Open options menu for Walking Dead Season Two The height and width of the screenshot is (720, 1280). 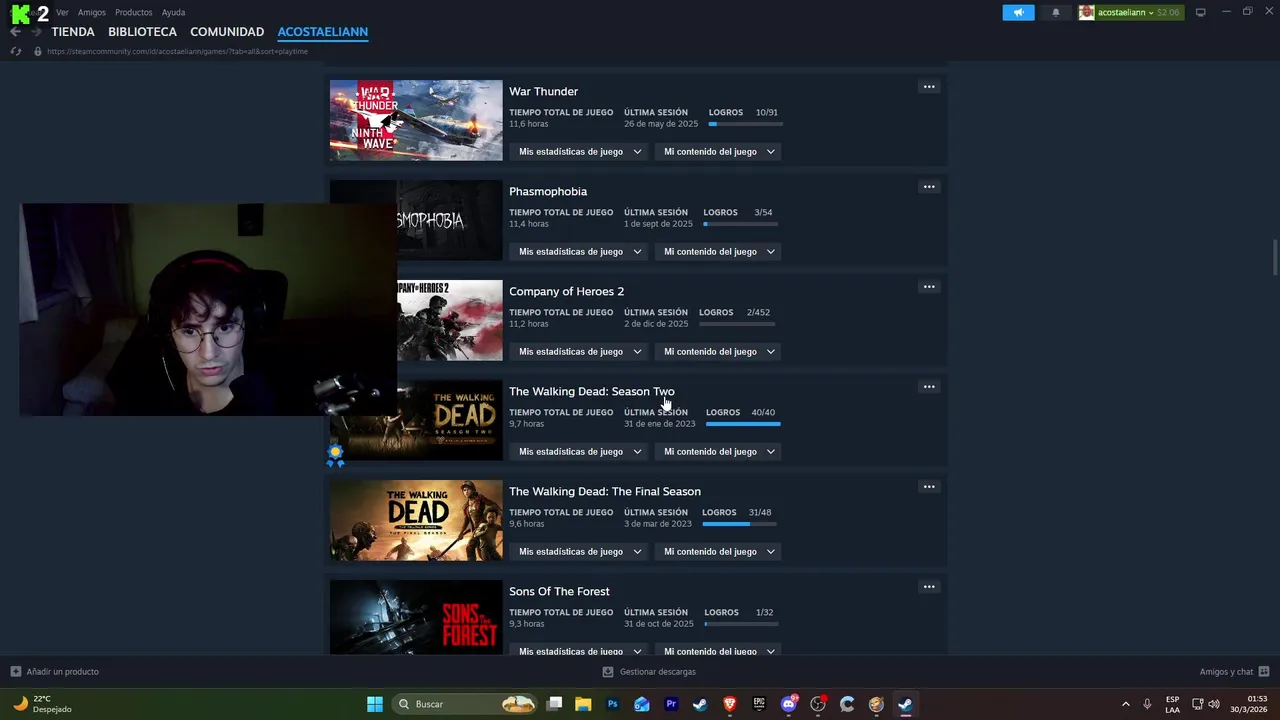tap(929, 387)
